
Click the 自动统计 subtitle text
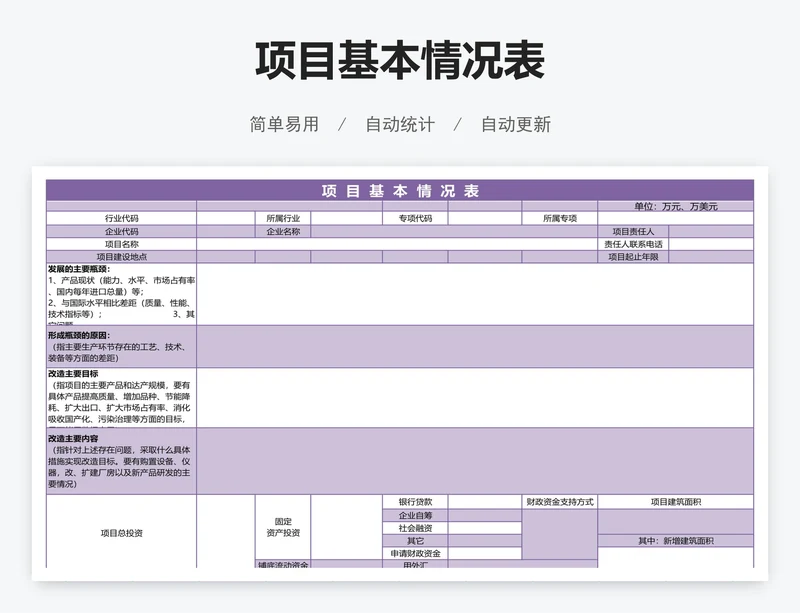(x=400, y=124)
